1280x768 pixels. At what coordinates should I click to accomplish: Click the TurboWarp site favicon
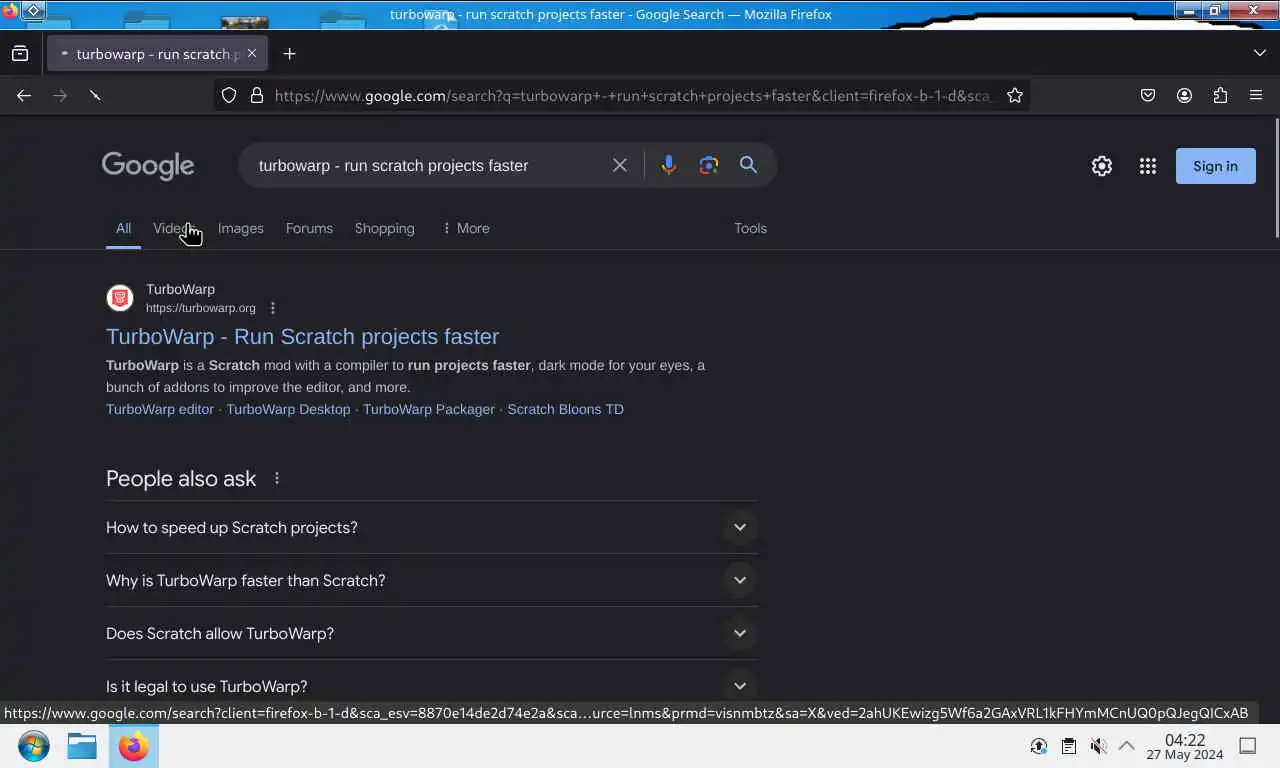[x=120, y=298]
